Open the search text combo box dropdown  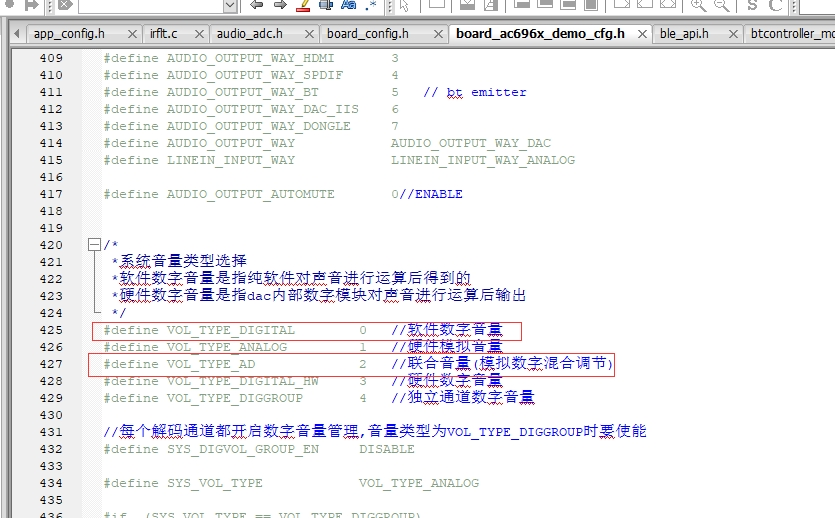click(x=230, y=5)
